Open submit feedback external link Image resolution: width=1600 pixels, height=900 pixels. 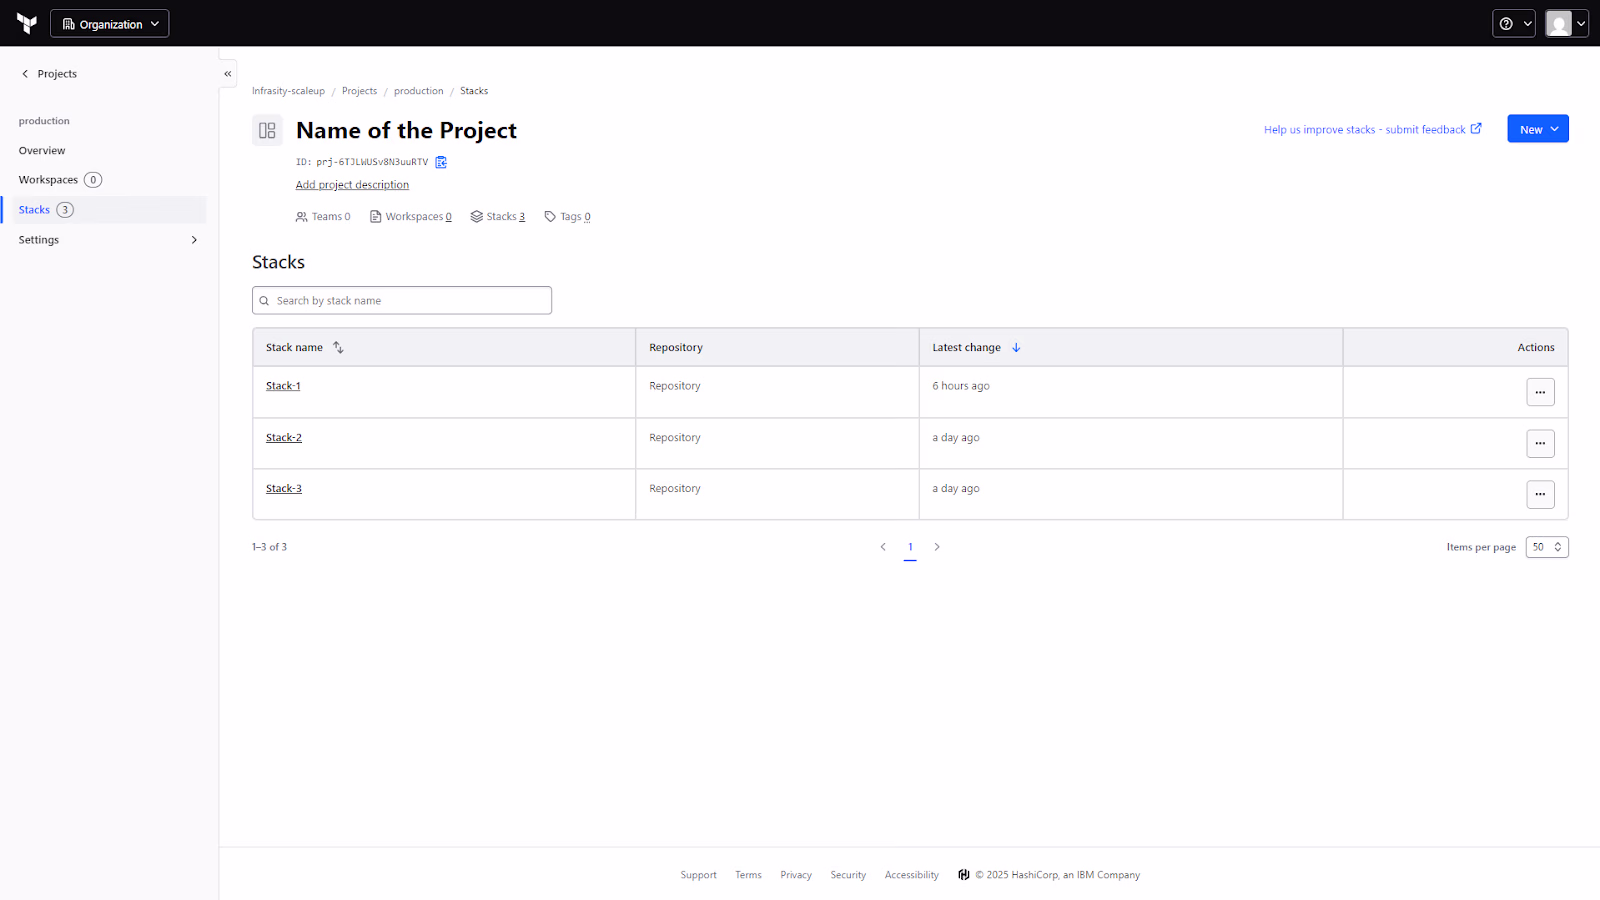point(1372,129)
